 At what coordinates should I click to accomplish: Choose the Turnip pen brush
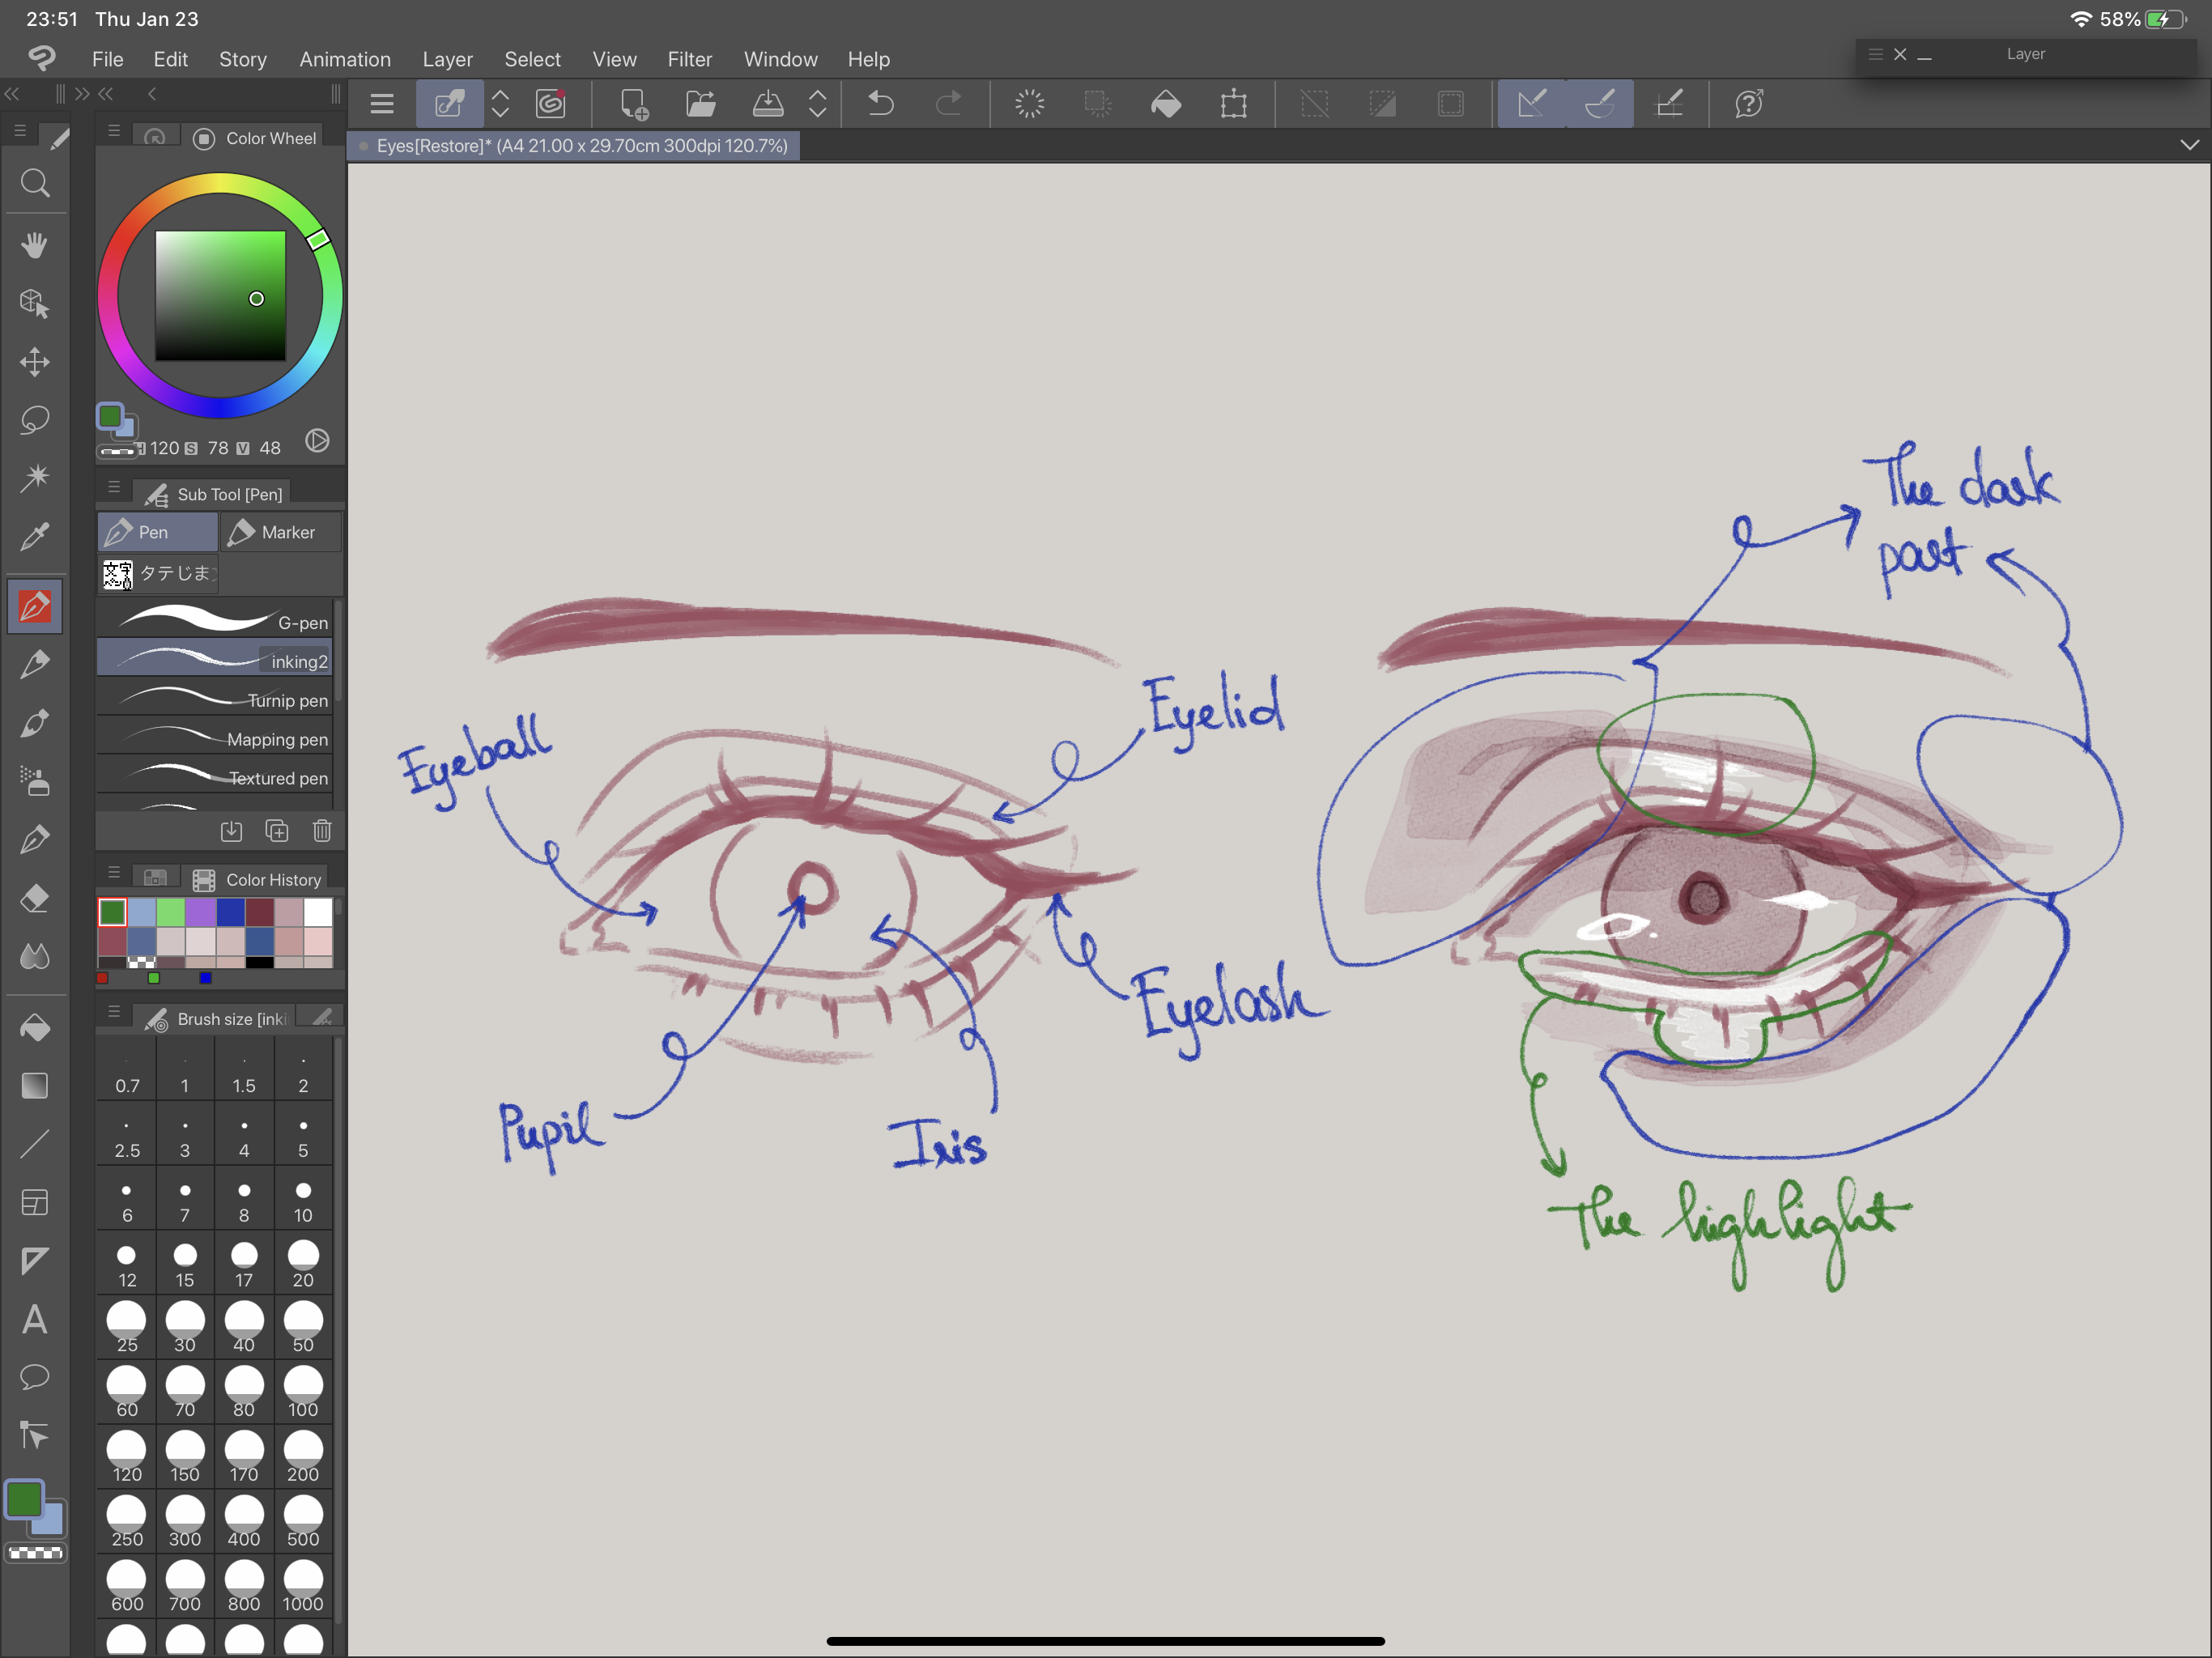[x=215, y=700]
